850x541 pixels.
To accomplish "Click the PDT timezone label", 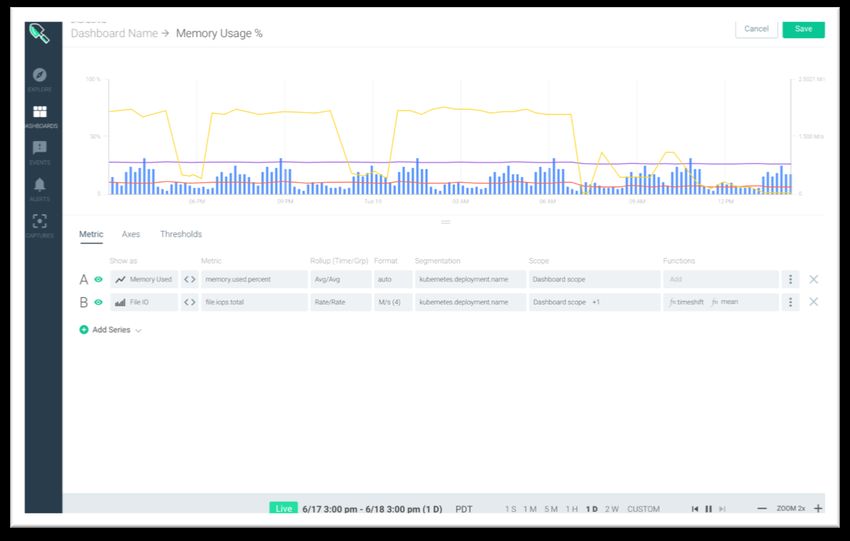I will (463, 509).
